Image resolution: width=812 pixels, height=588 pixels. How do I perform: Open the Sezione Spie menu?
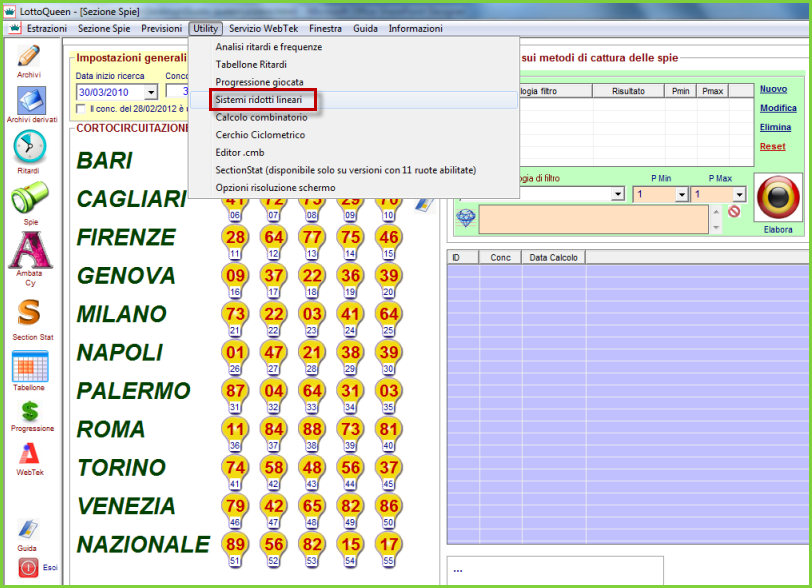tap(104, 28)
